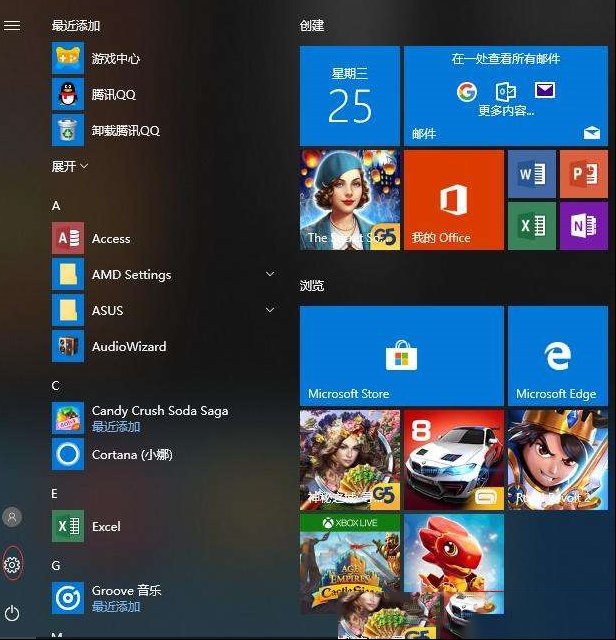Open the 神秘追踪 G5 game tile
The height and width of the screenshot is (640, 616).
(350, 460)
